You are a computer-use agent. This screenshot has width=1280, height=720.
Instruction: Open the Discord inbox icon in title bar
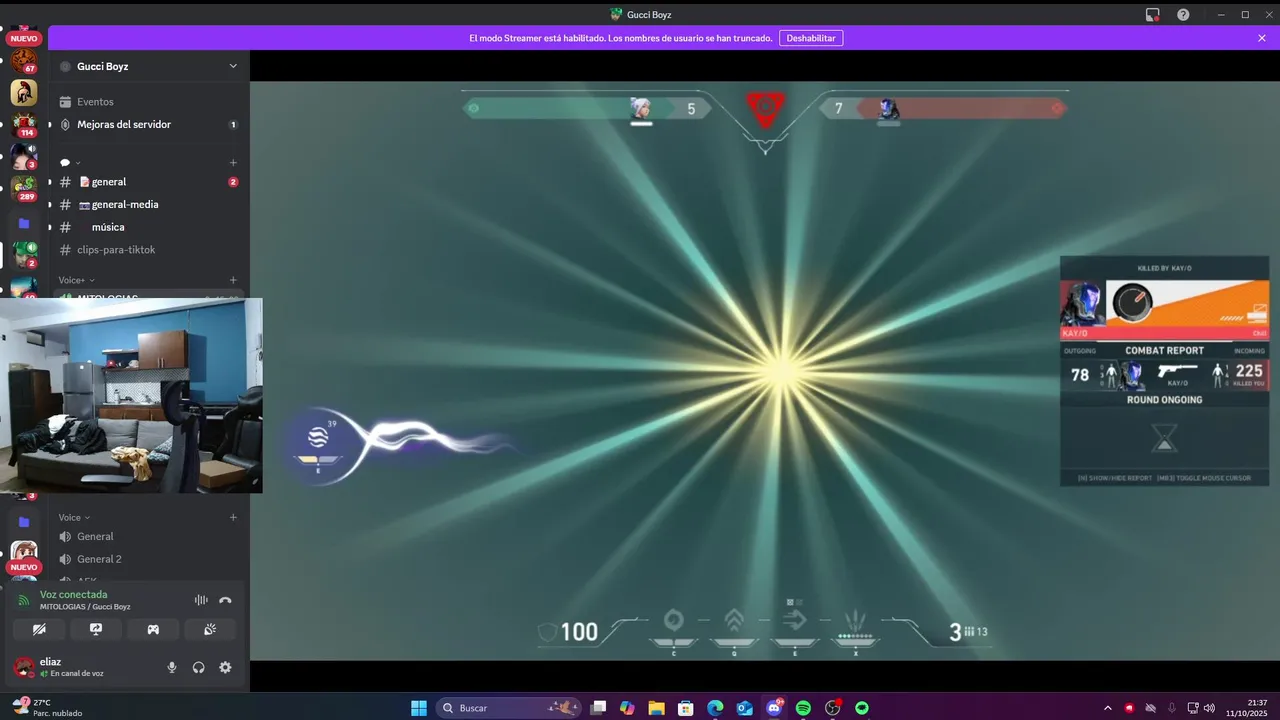1152,15
